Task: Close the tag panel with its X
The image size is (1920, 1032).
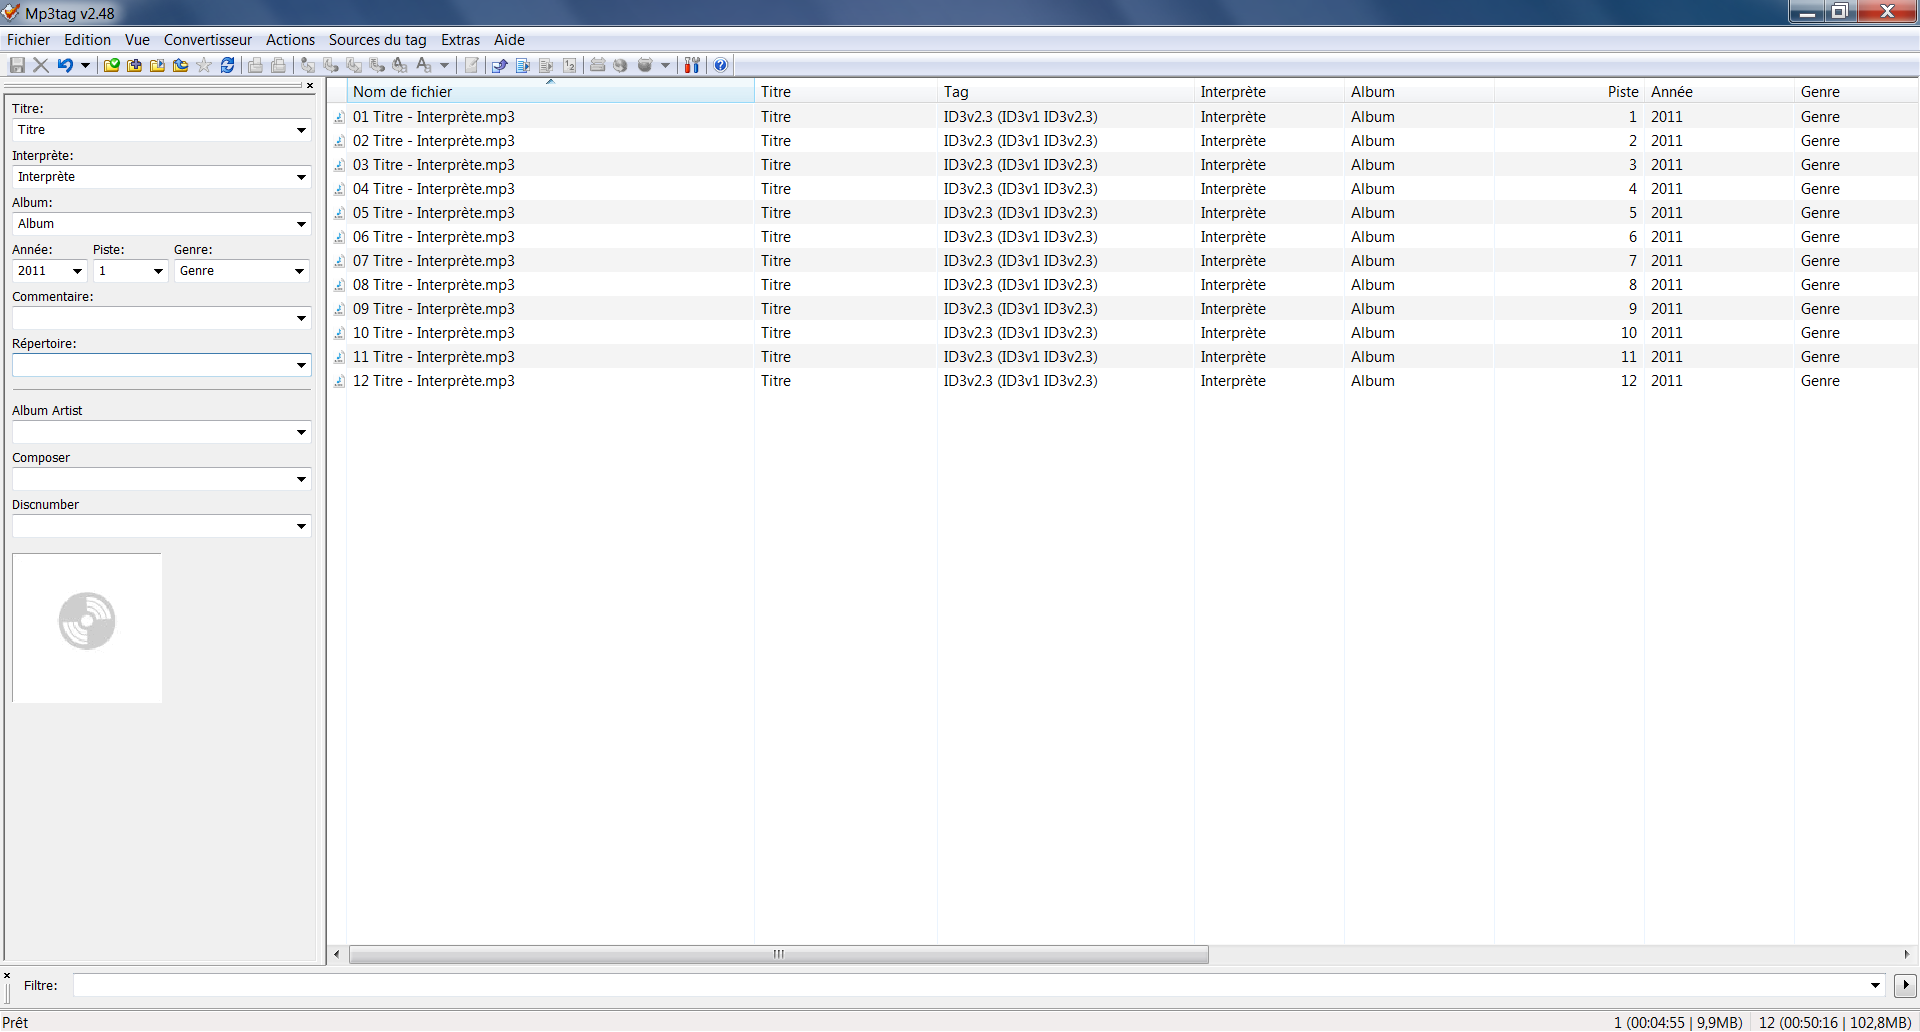Action: click(310, 86)
